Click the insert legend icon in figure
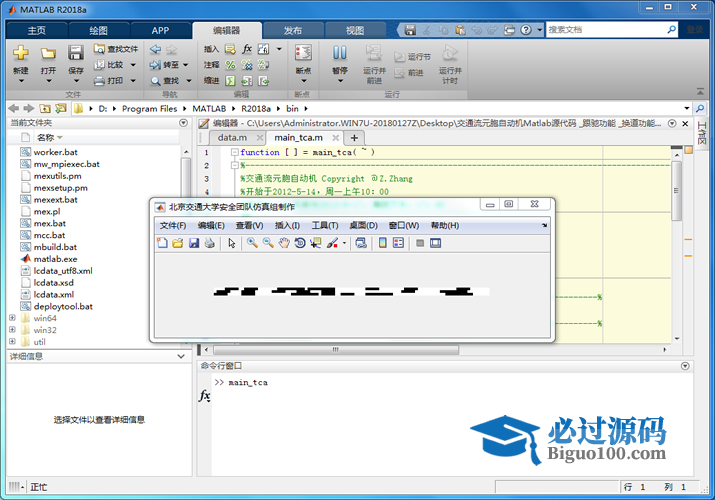This screenshot has width=715, height=500. point(399,243)
